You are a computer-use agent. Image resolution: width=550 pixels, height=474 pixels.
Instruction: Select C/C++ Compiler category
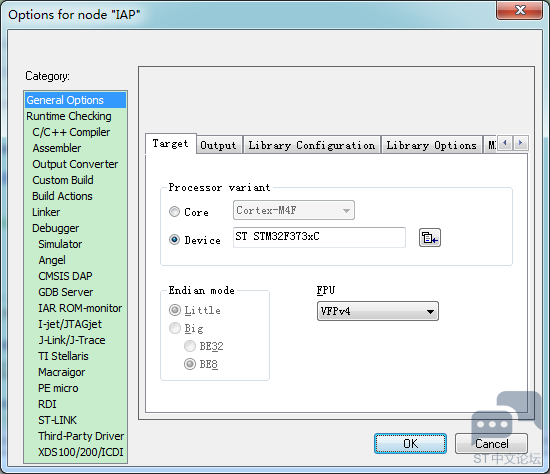click(75, 132)
